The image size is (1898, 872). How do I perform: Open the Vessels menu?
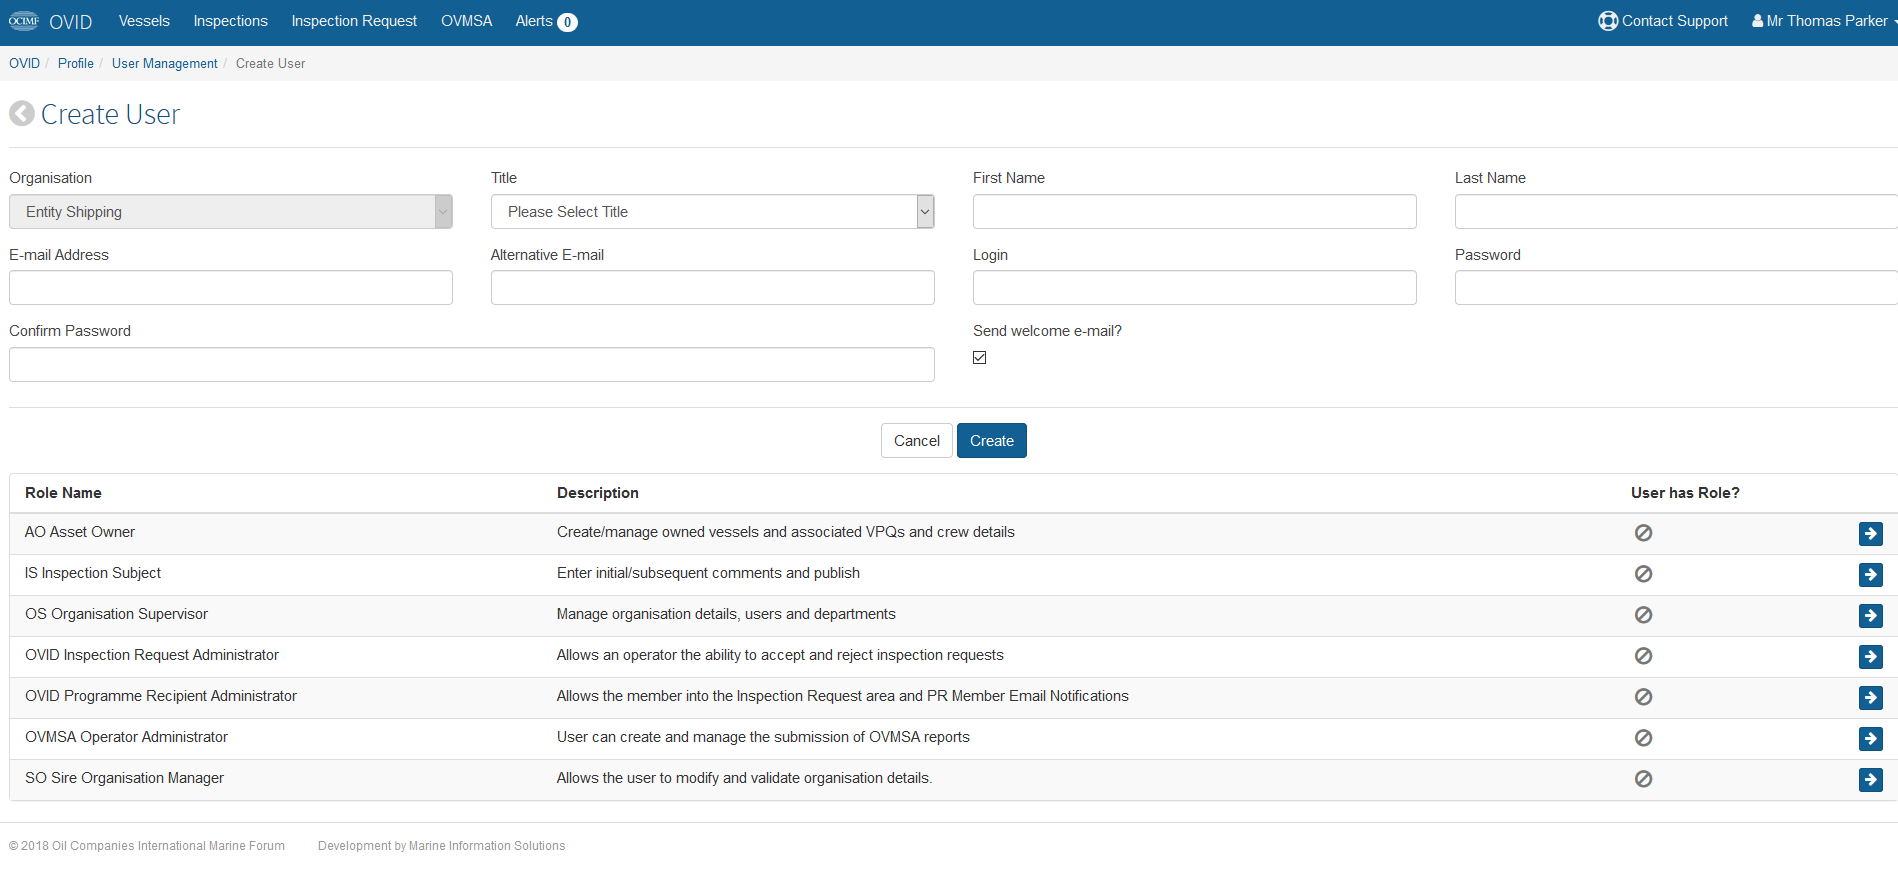144,21
